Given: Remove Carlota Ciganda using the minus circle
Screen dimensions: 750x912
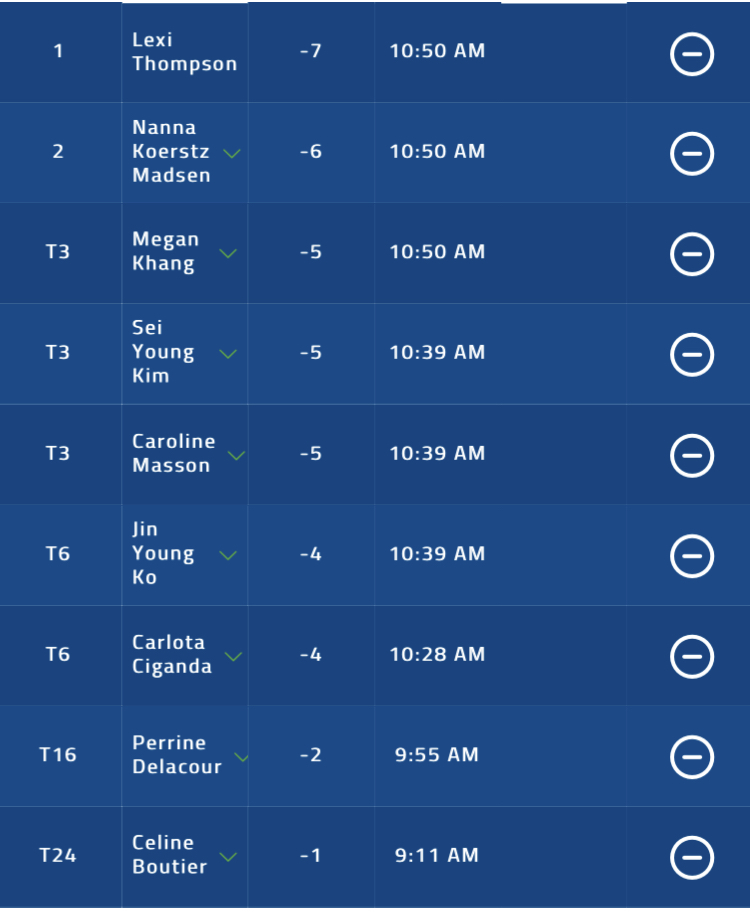Looking at the screenshot, I should [x=691, y=657].
